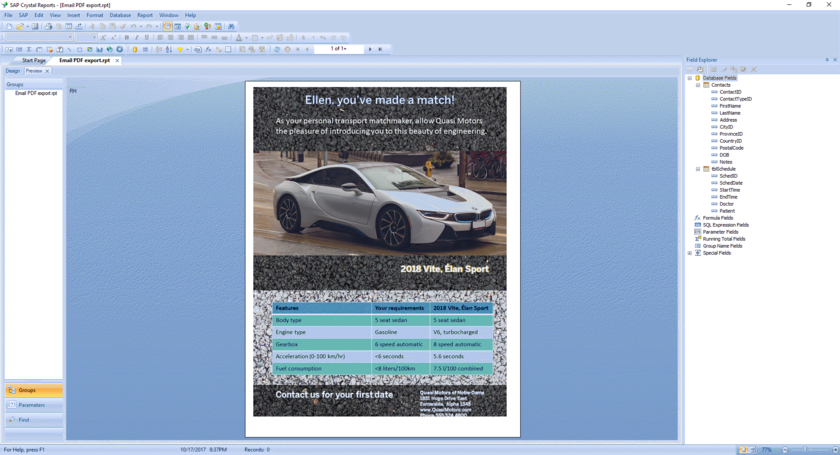Click the zoom slider handle
The height and width of the screenshot is (455, 840).
pos(804,450)
